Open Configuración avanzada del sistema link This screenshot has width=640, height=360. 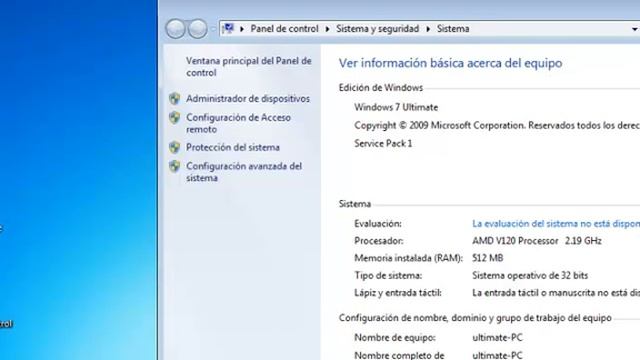(x=244, y=172)
